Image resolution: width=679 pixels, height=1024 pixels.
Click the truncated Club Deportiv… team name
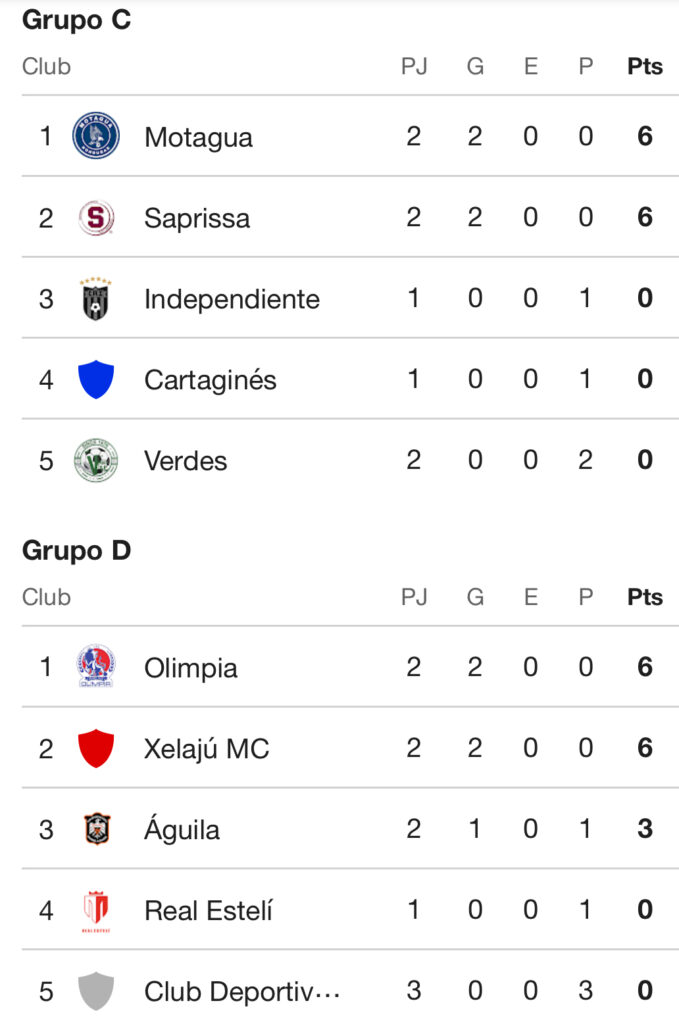tap(242, 992)
